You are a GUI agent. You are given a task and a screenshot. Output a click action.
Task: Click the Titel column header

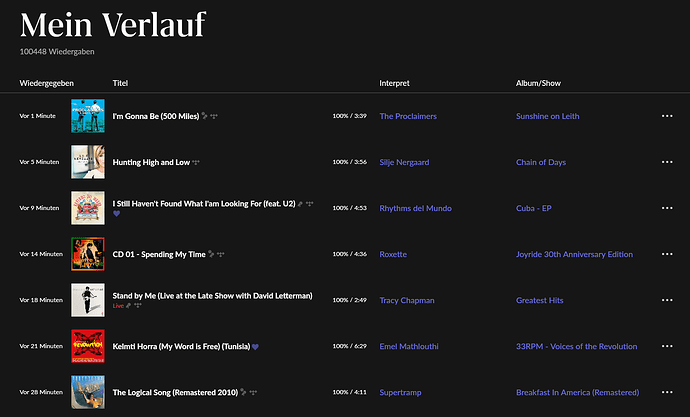click(x=120, y=83)
